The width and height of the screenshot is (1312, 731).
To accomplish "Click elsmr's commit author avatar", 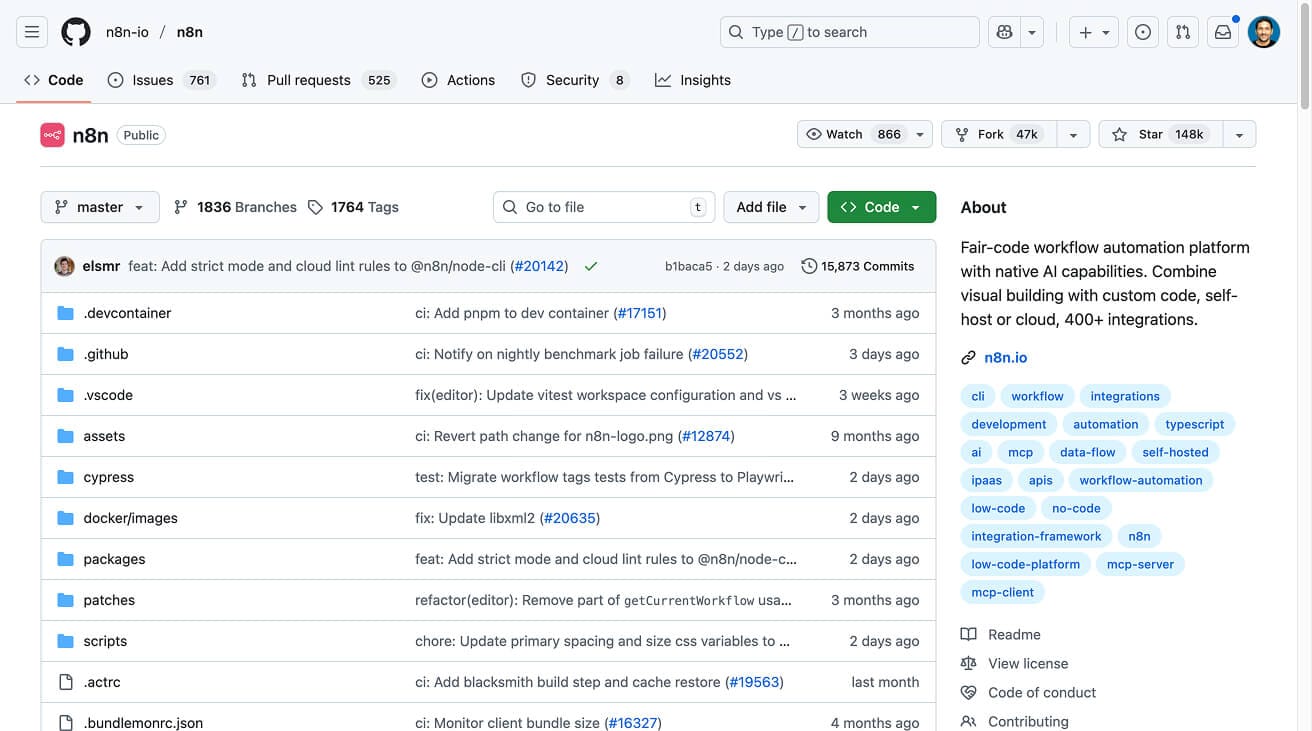I will [x=64, y=266].
